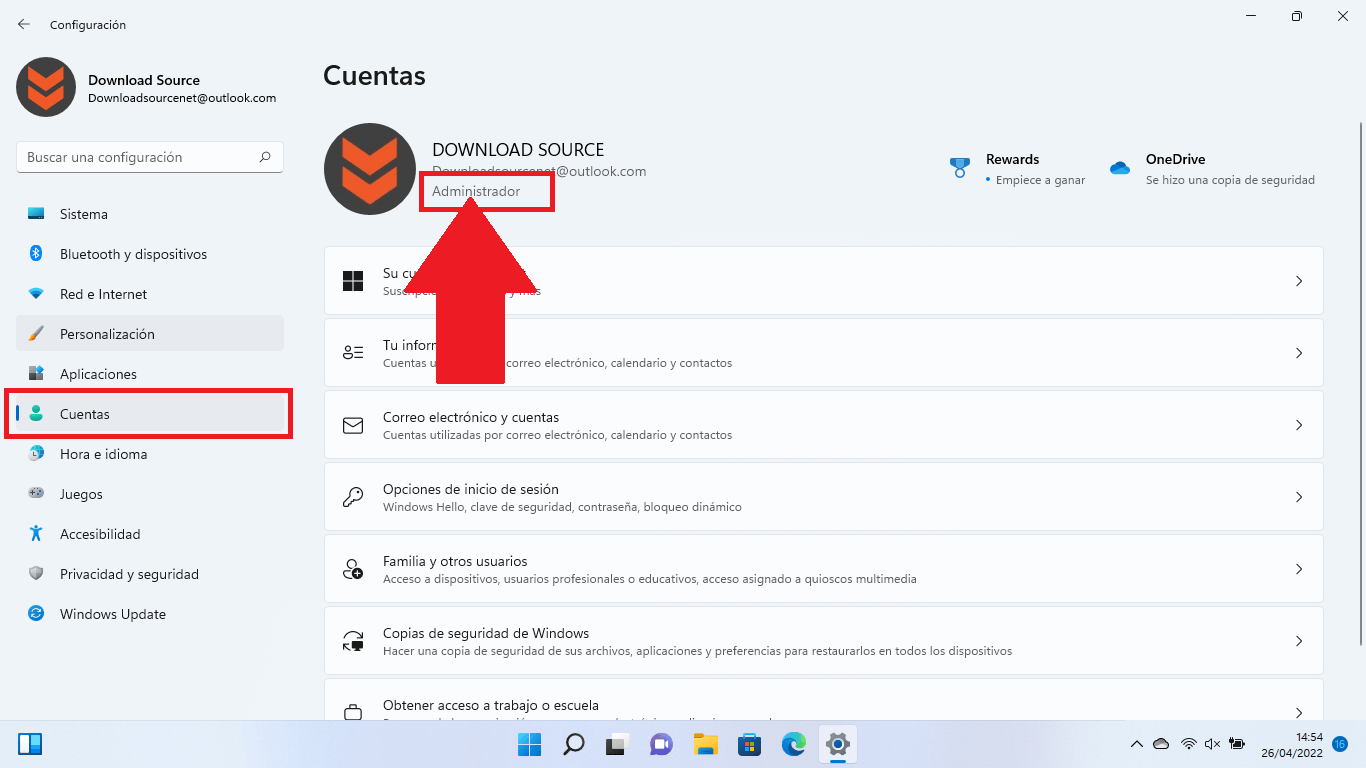Click in Buscar una configuración field

coord(150,157)
